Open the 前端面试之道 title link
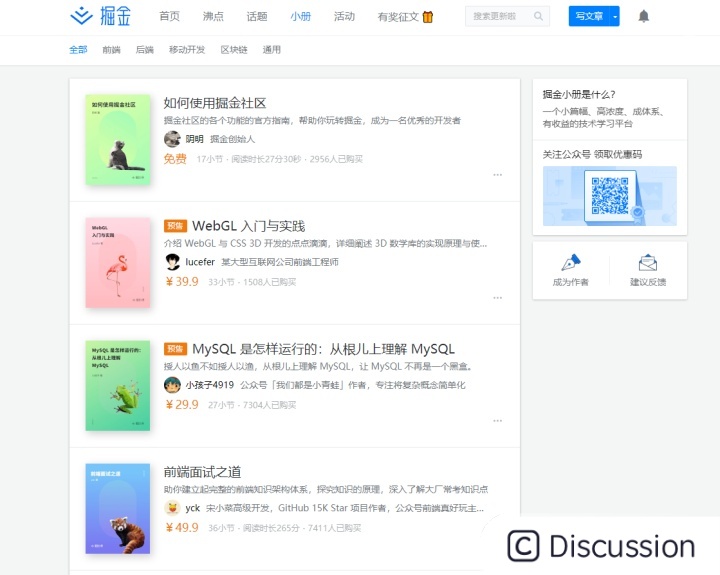The height and width of the screenshot is (575, 720). (x=202, y=472)
